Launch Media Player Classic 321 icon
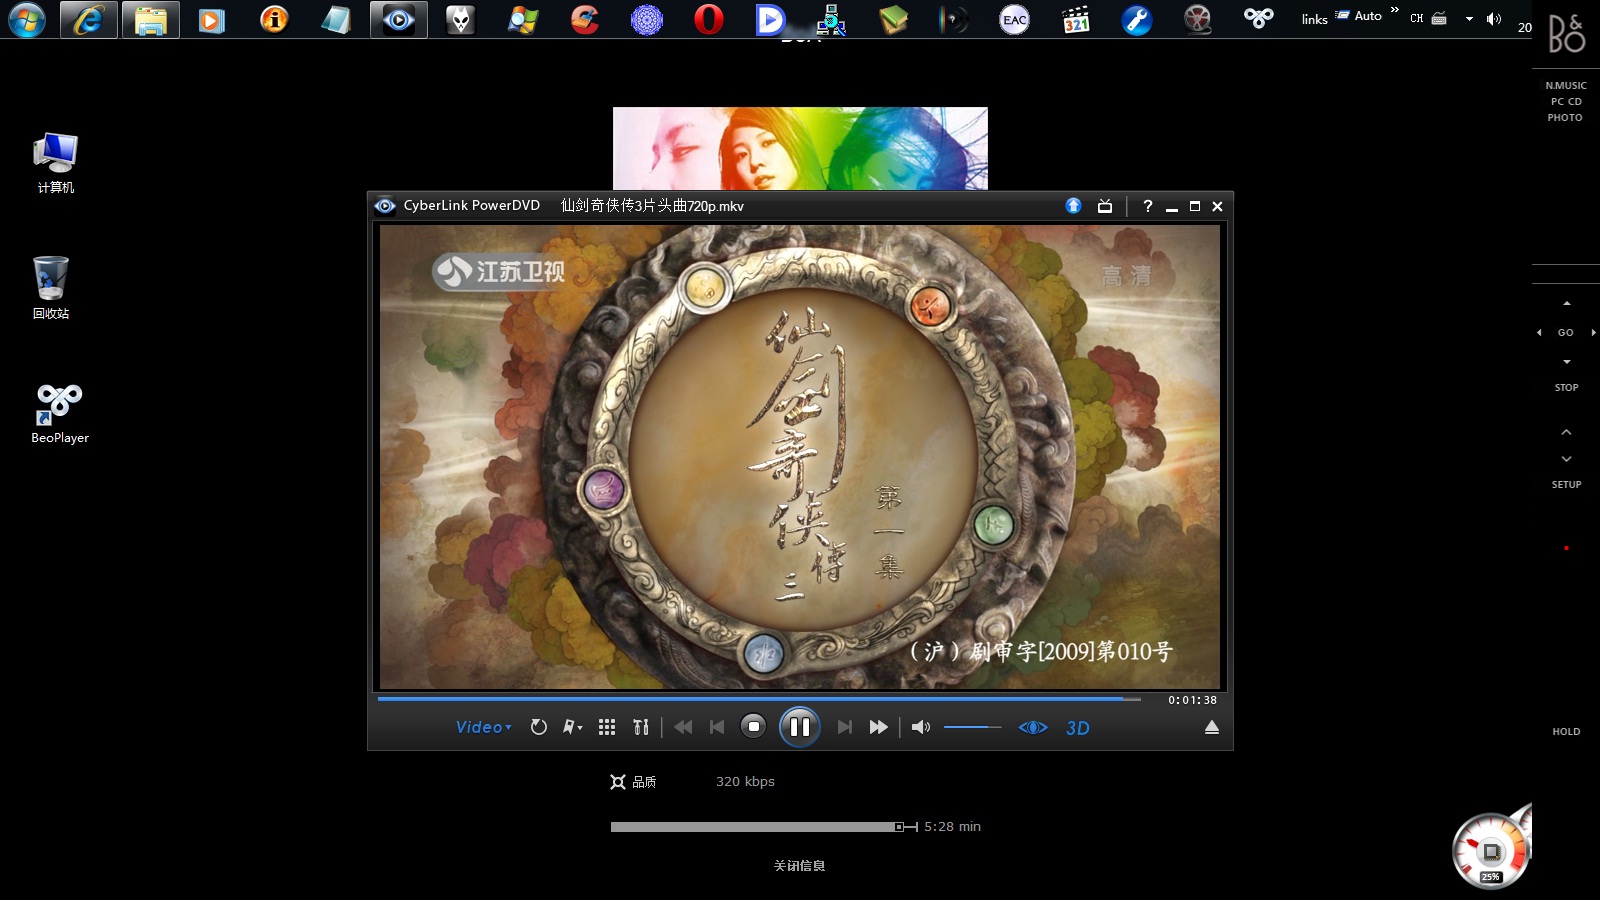The height and width of the screenshot is (900, 1600). (x=1076, y=19)
